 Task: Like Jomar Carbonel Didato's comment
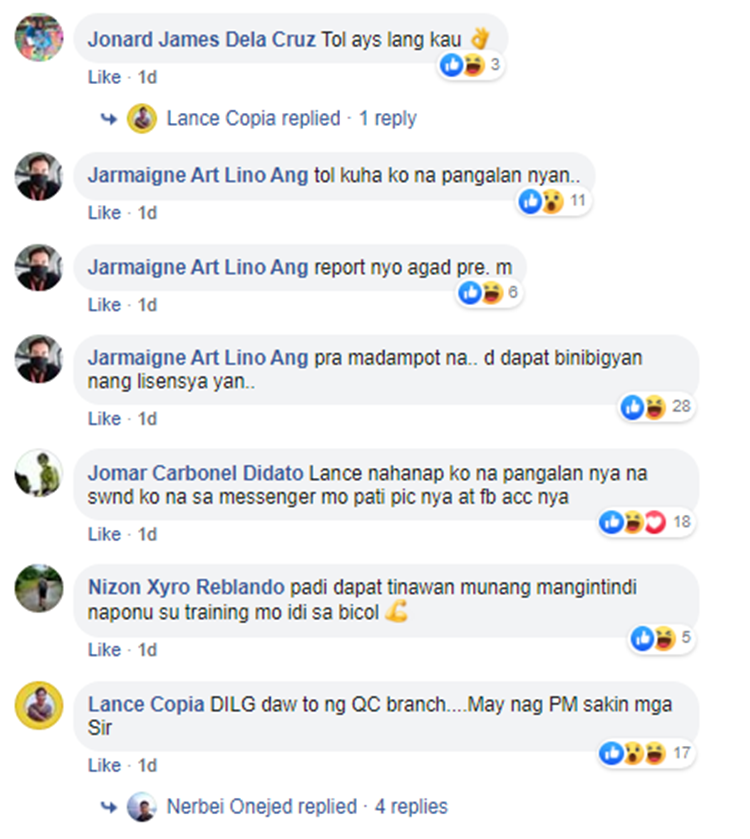click(x=104, y=534)
